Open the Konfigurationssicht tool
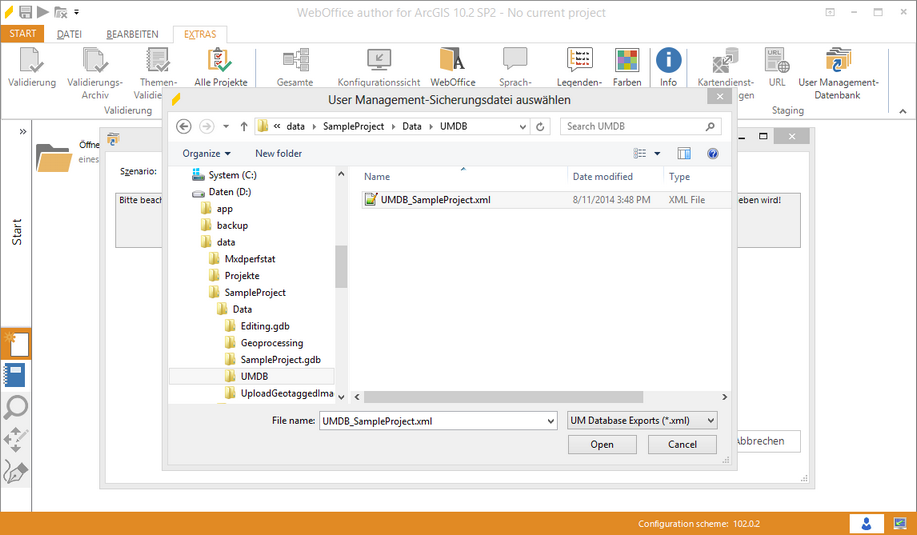 tap(378, 67)
